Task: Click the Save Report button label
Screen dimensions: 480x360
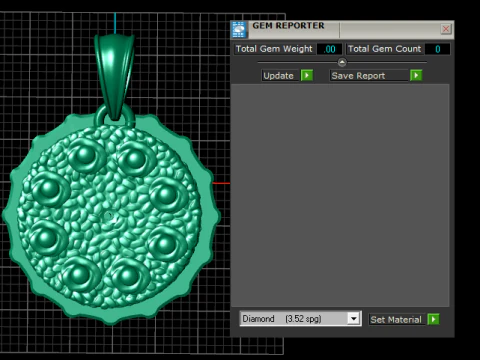Action: 358,76
